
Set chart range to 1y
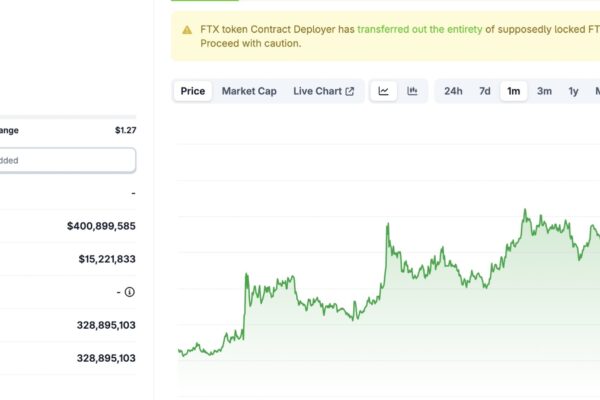click(573, 91)
